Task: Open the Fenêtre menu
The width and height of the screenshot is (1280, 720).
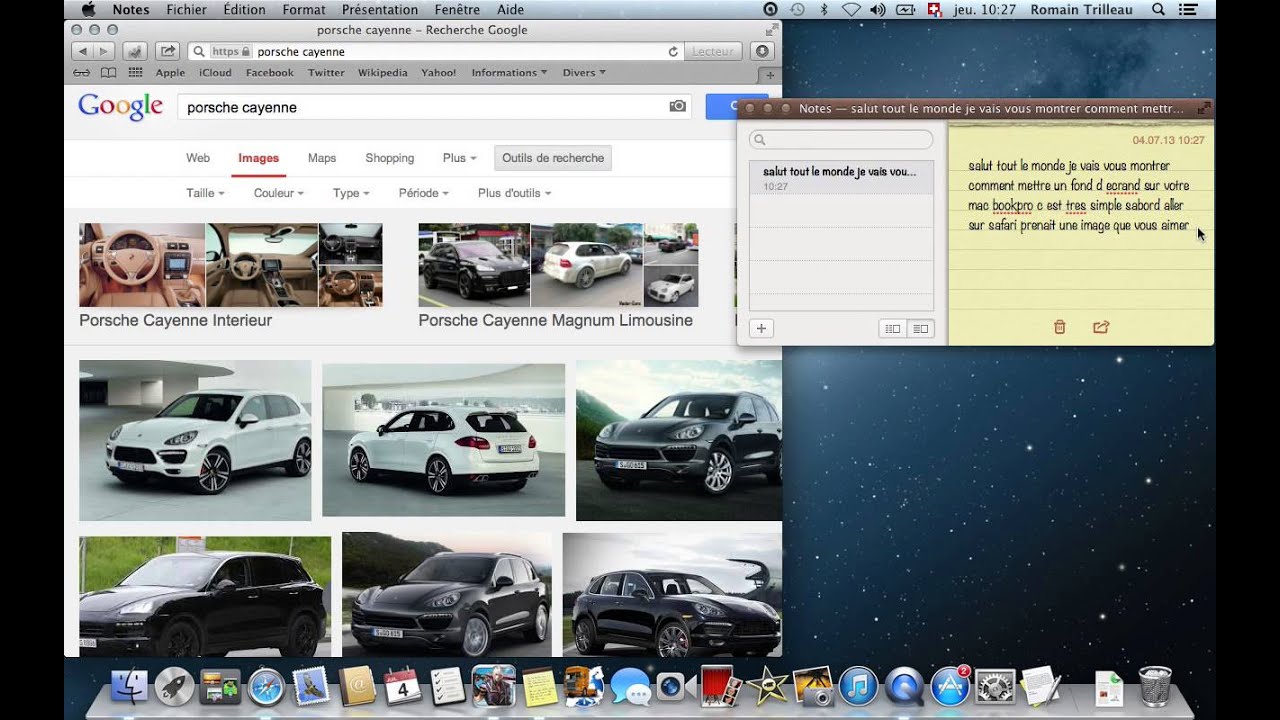Action: point(457,9)
